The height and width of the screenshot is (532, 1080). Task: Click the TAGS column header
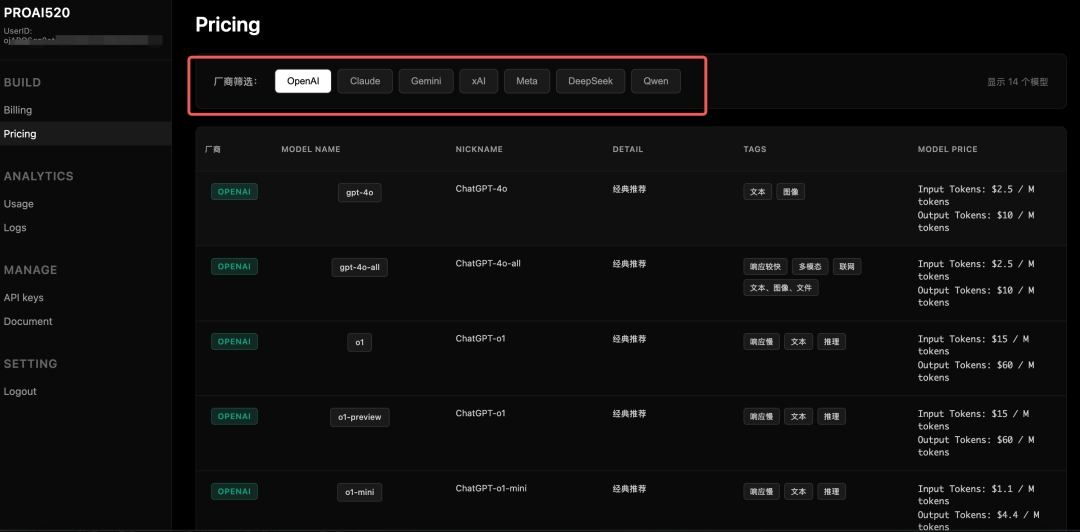[755, 150]
